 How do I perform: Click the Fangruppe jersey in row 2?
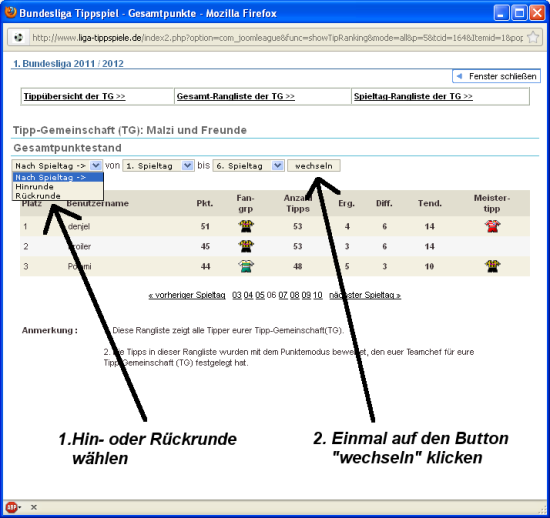246,246
